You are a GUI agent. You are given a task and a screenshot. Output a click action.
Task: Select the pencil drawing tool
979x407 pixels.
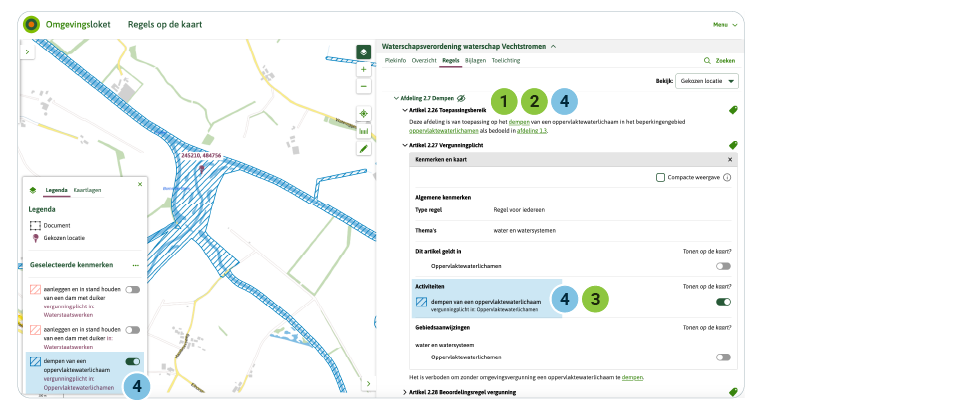[363, 148]
